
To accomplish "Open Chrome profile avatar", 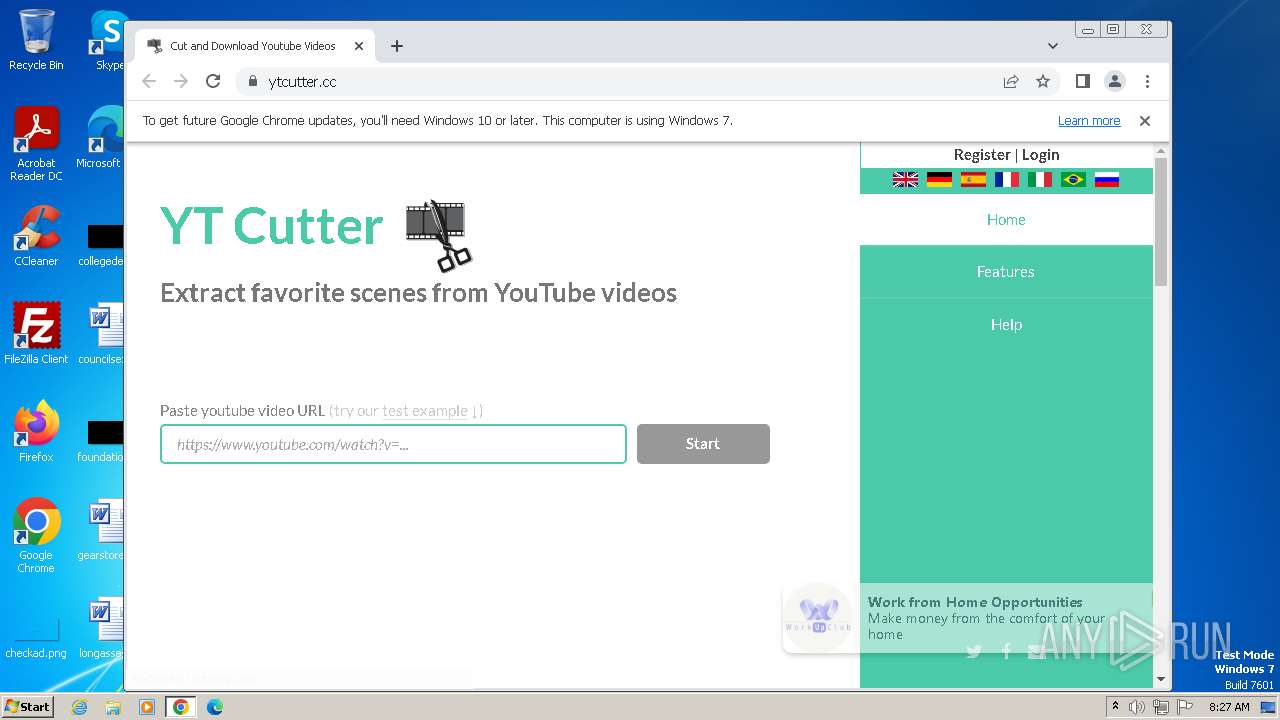I will pos(1115,82).
